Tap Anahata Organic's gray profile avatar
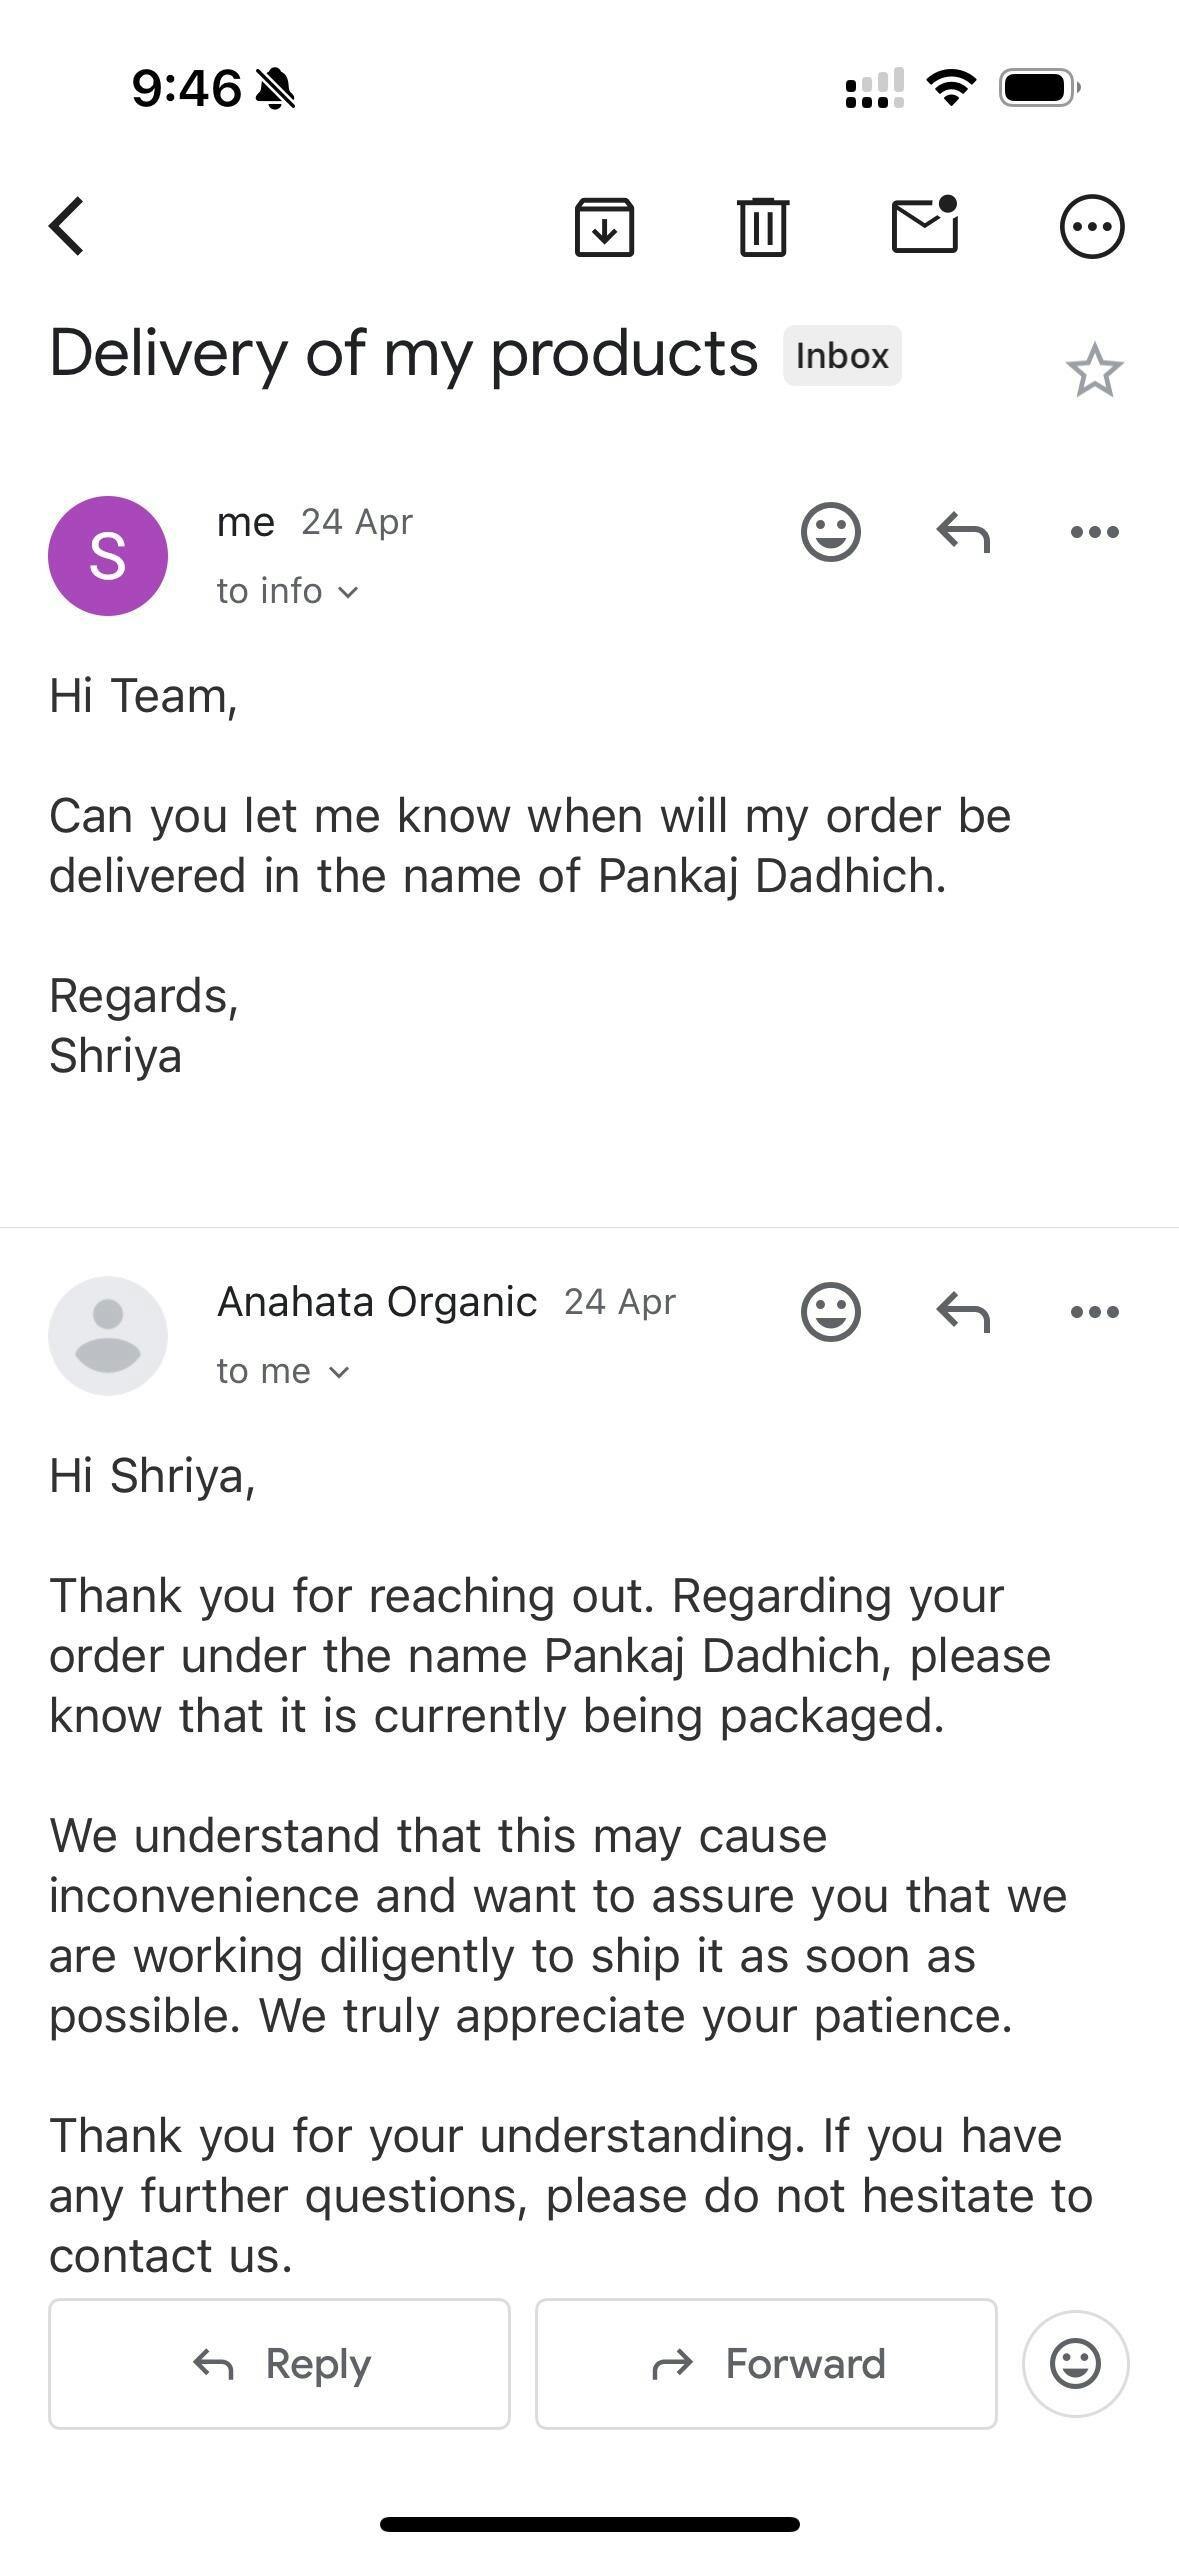The width and height of the screenshot is (1179, 2556). (x=108, y=1336)
